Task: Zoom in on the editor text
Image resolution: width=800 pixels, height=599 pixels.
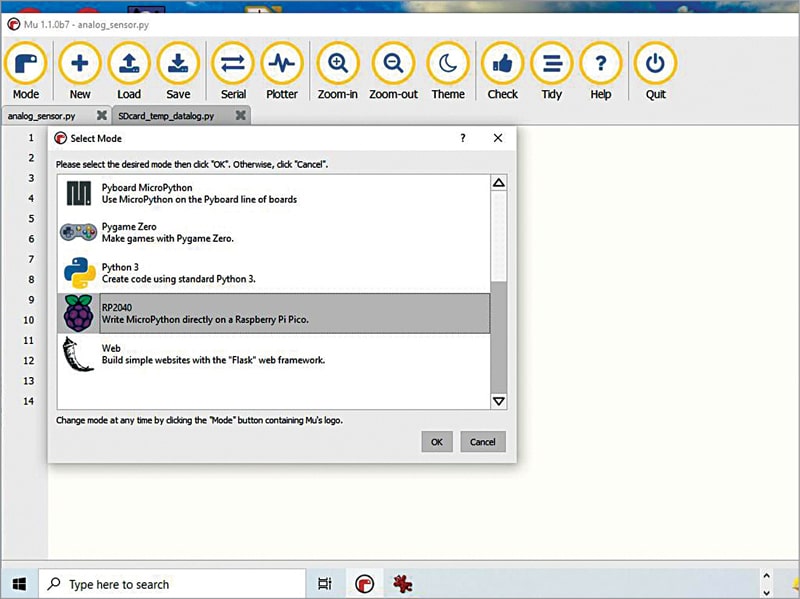Action: click(338, 65)
